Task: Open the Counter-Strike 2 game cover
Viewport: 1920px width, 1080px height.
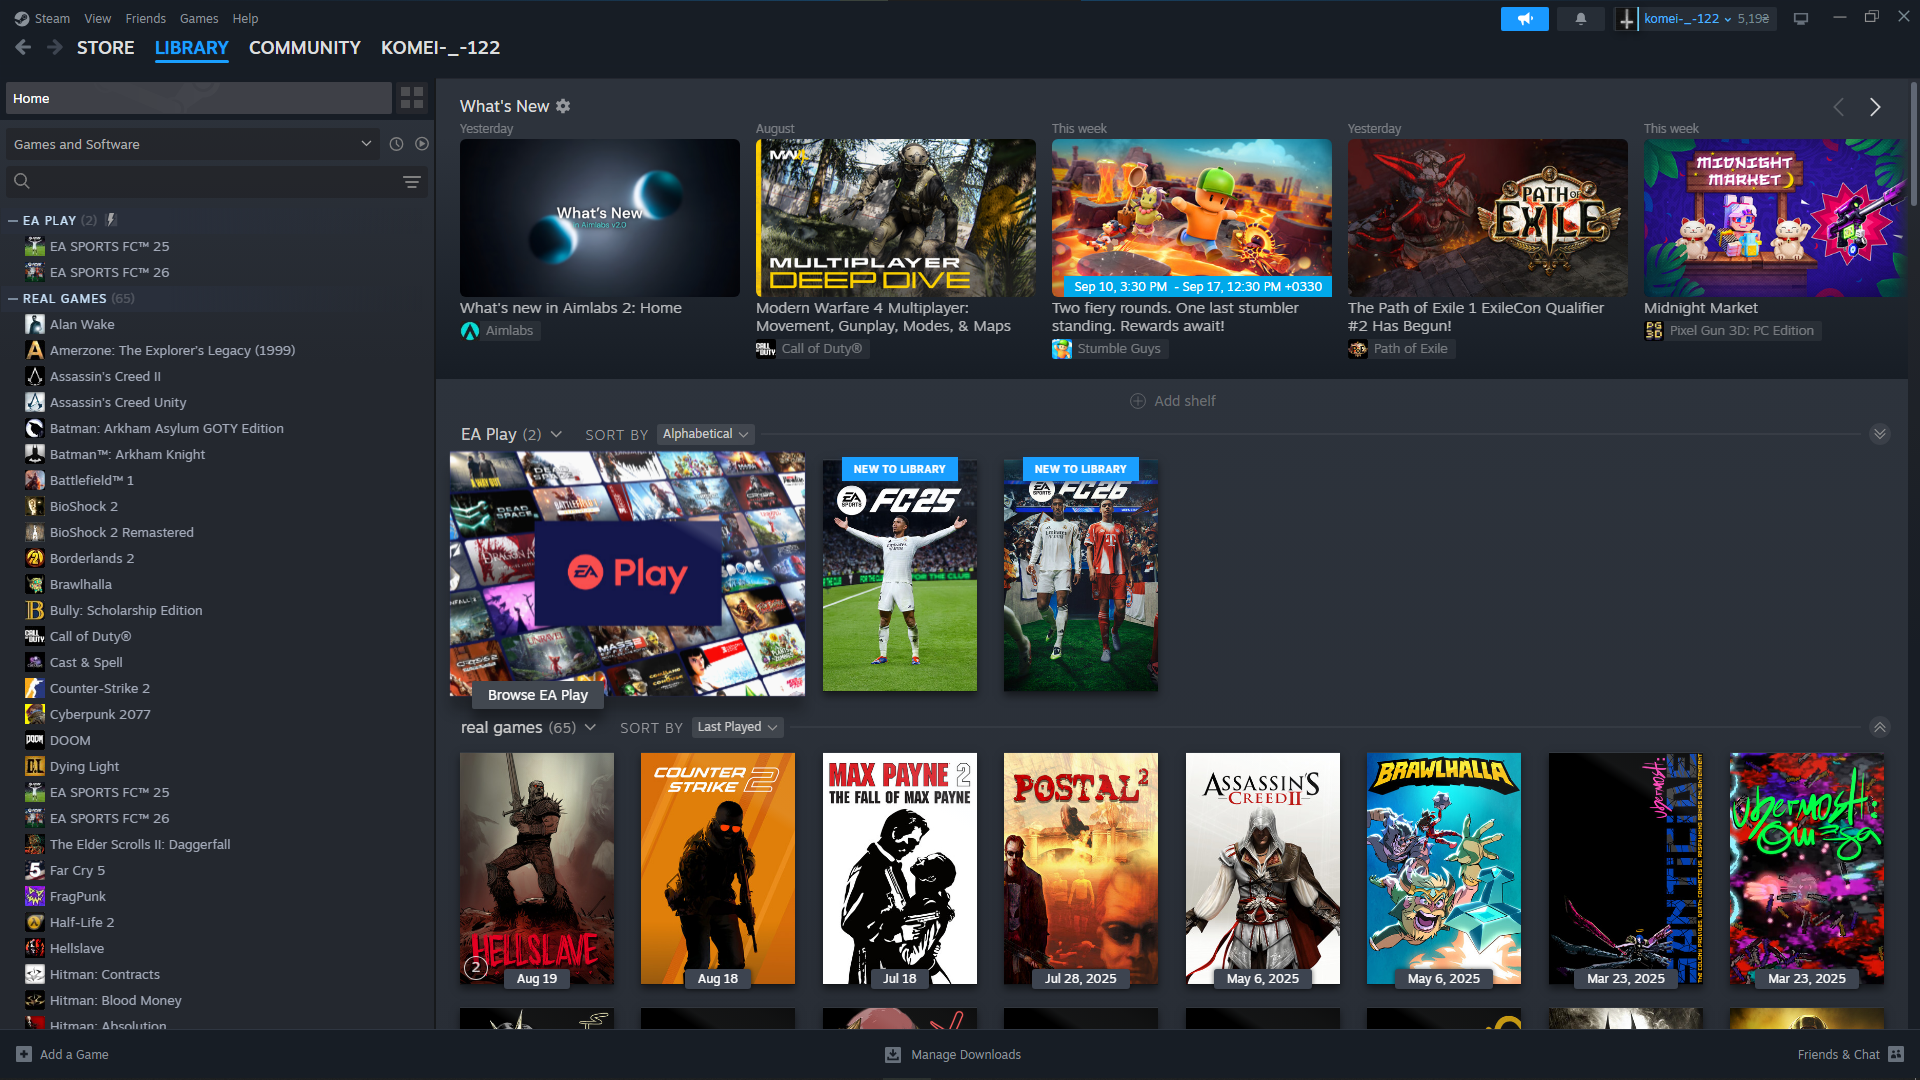Action: [718, 869]
